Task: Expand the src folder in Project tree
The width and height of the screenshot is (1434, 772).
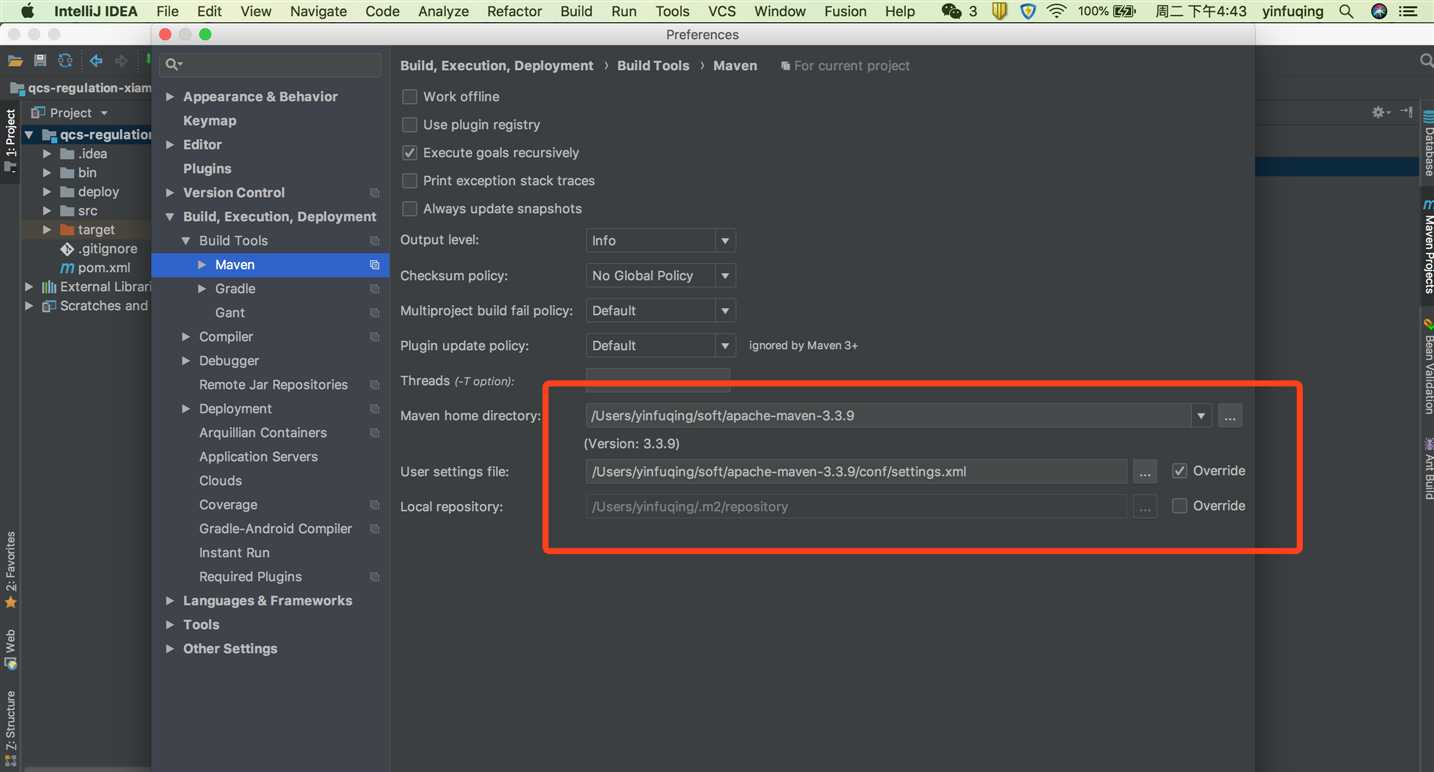Action: 46,211
